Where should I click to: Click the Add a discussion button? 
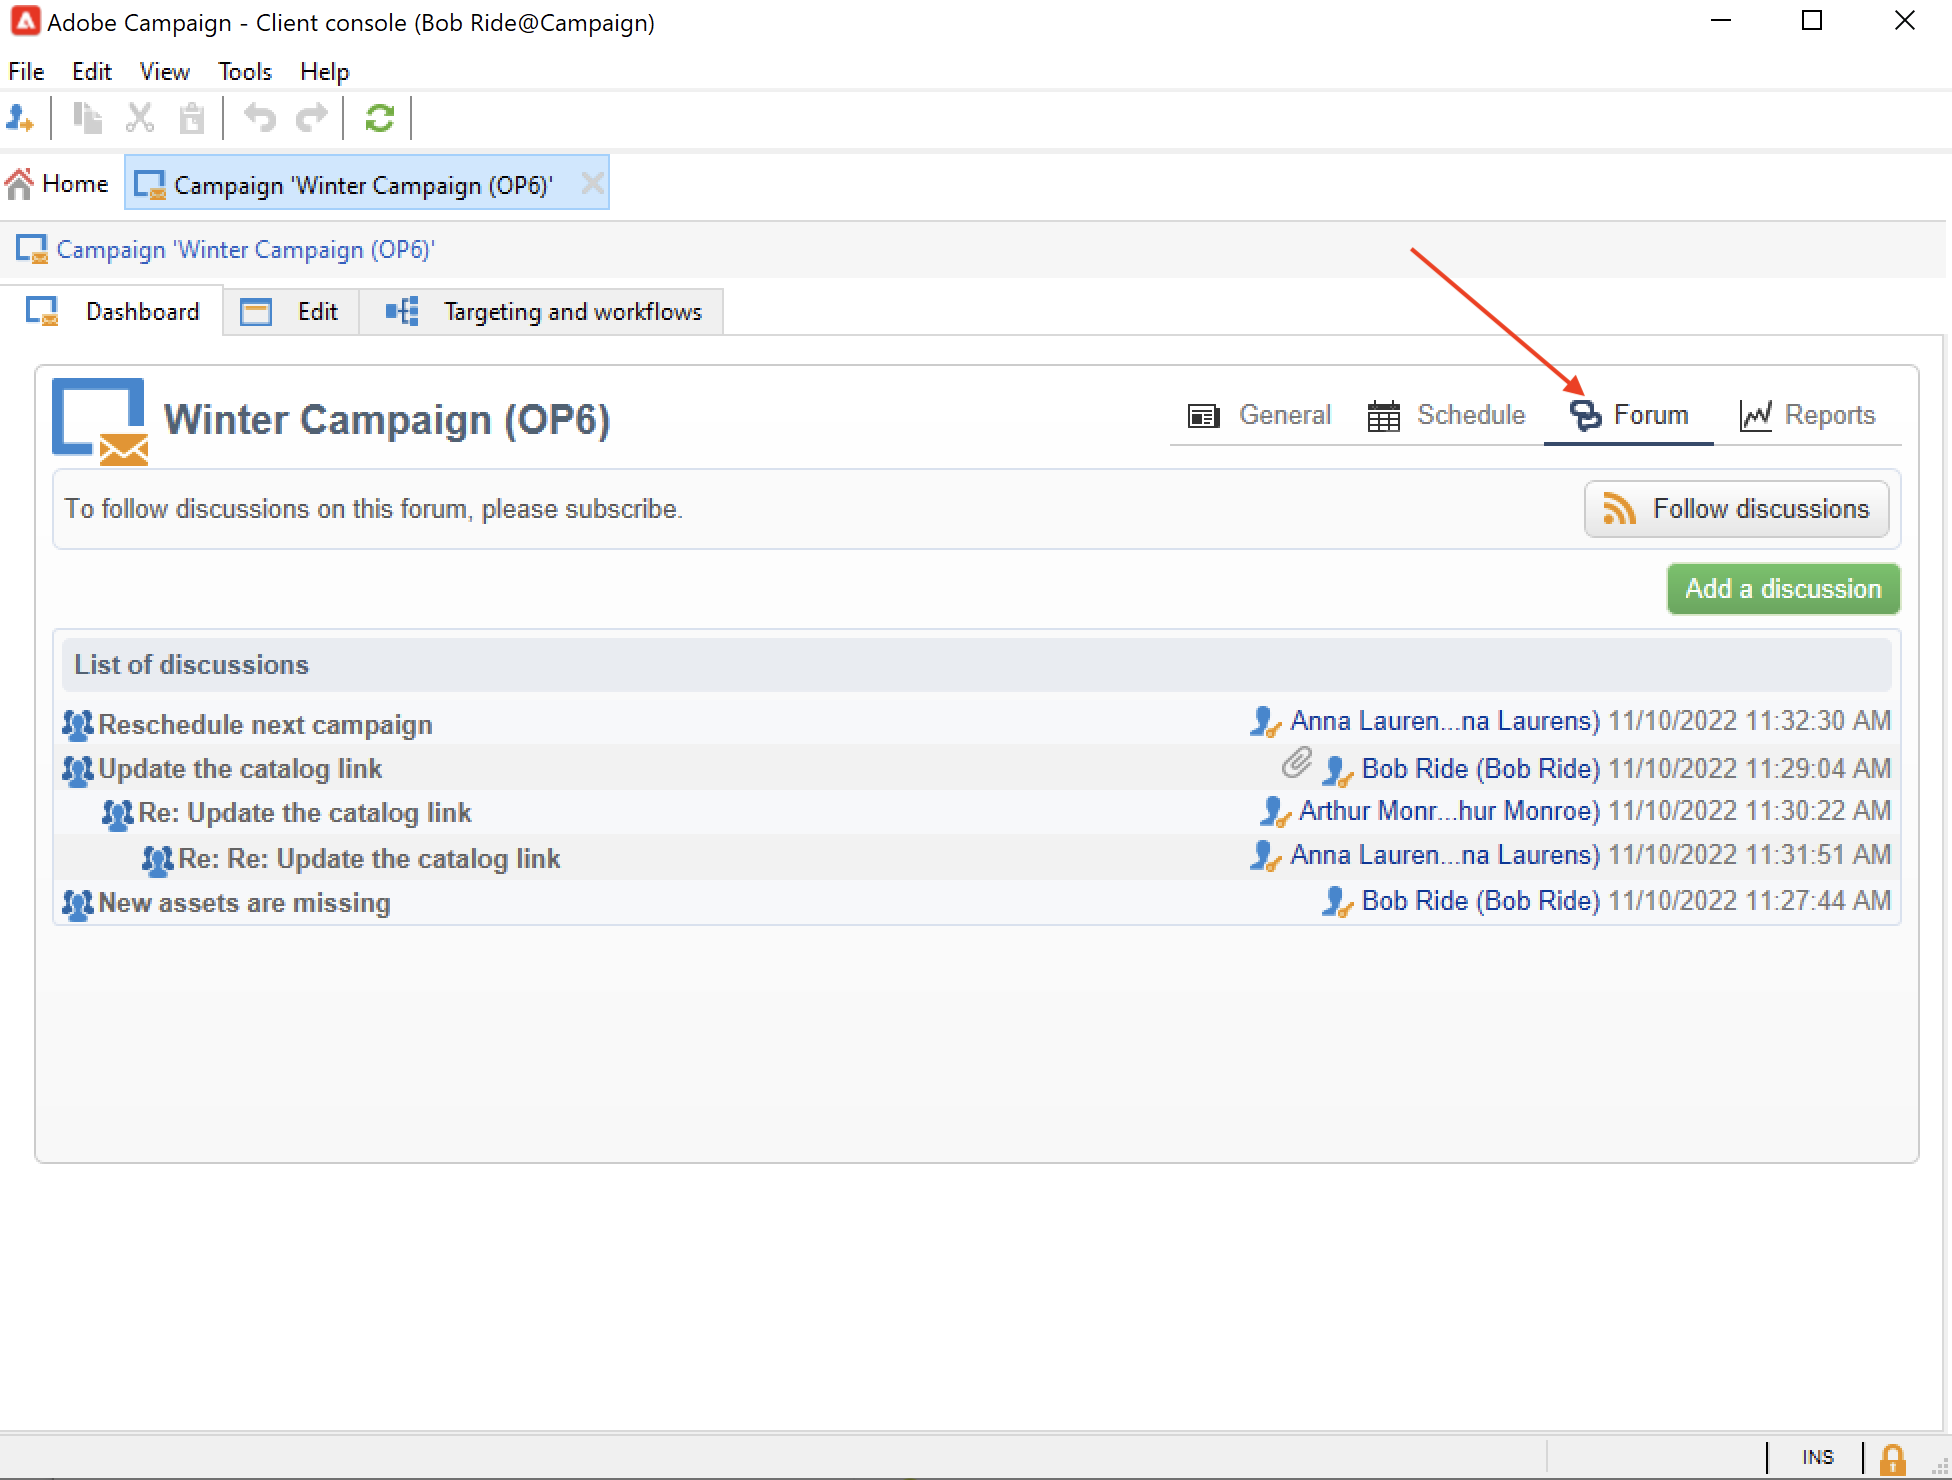coord(1783,589)
